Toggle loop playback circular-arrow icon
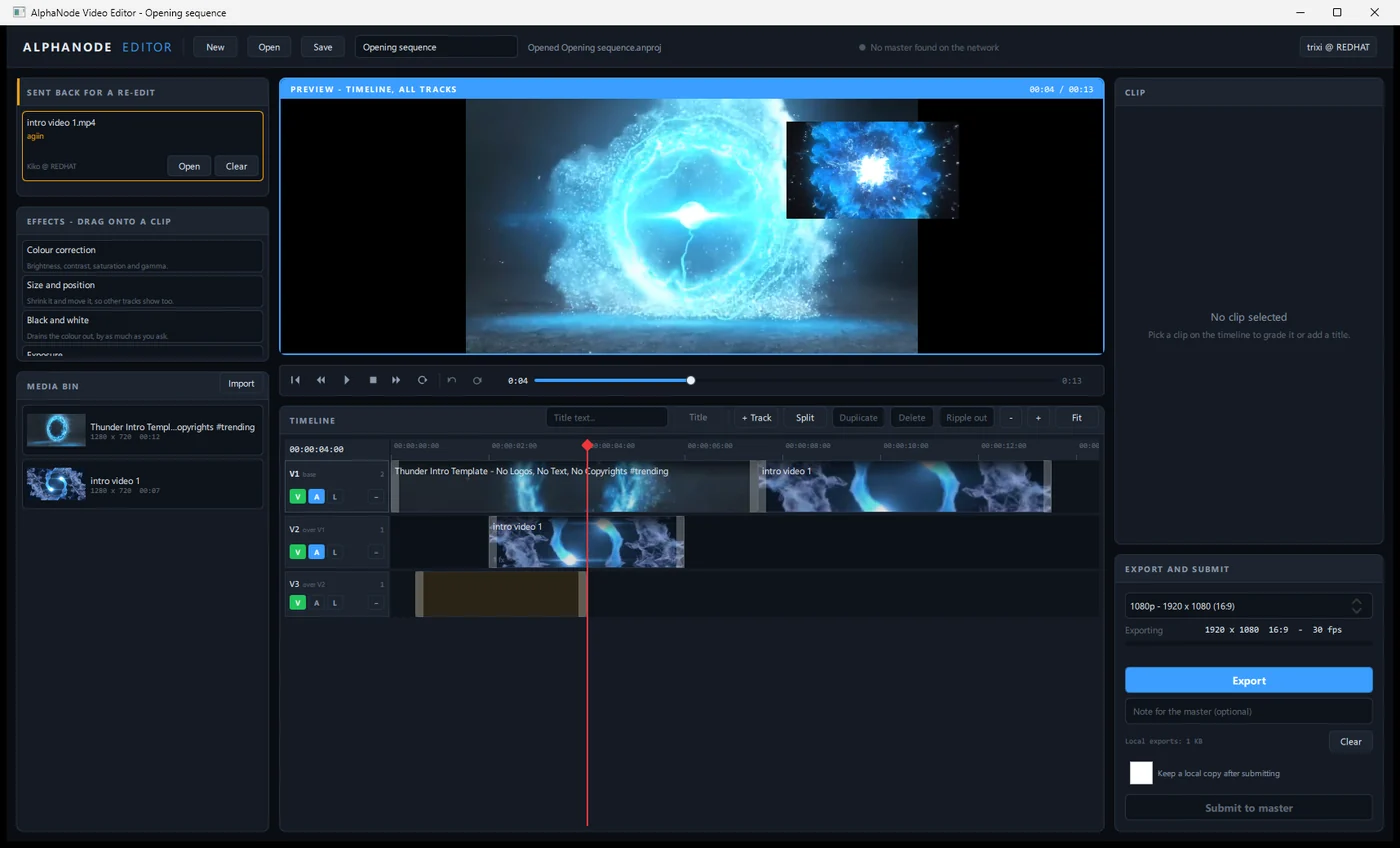 pos(422,380)
